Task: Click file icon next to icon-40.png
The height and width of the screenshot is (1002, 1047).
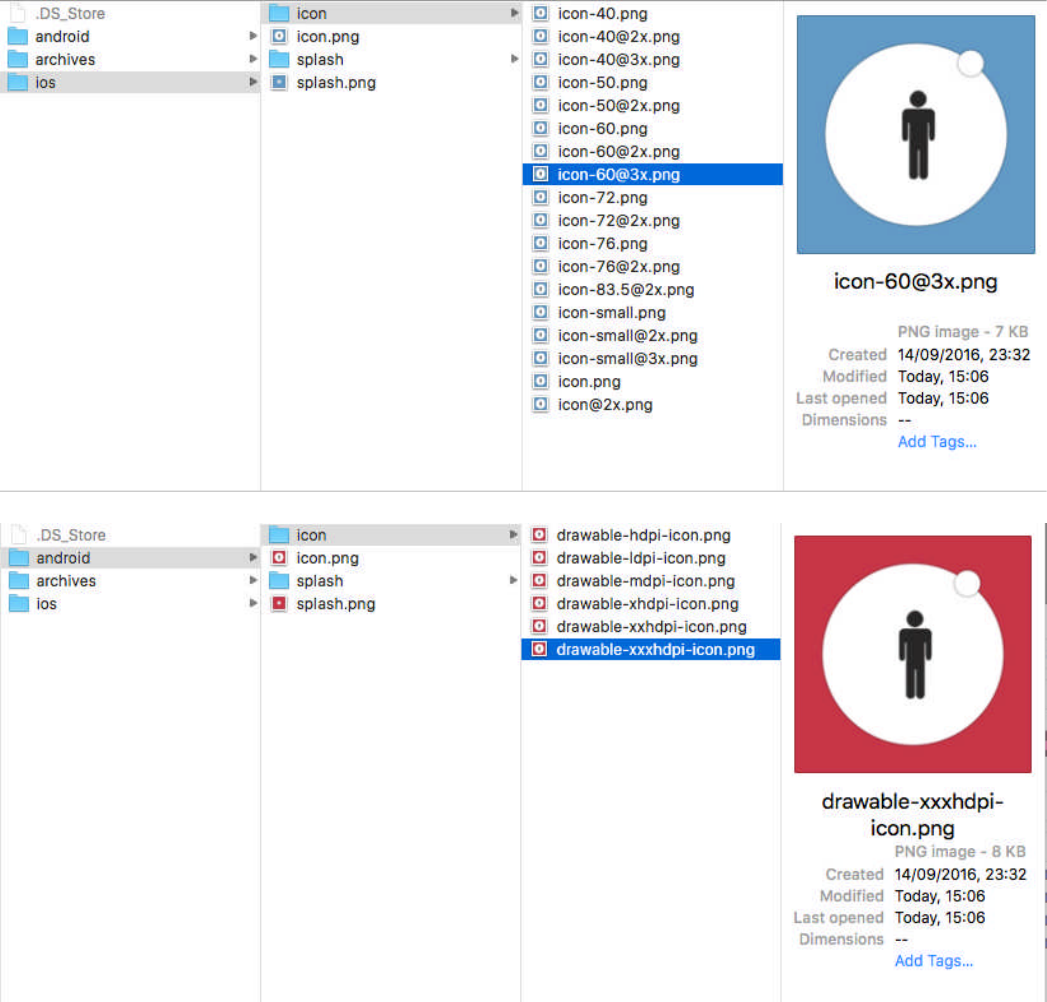Action: point(540,13)
